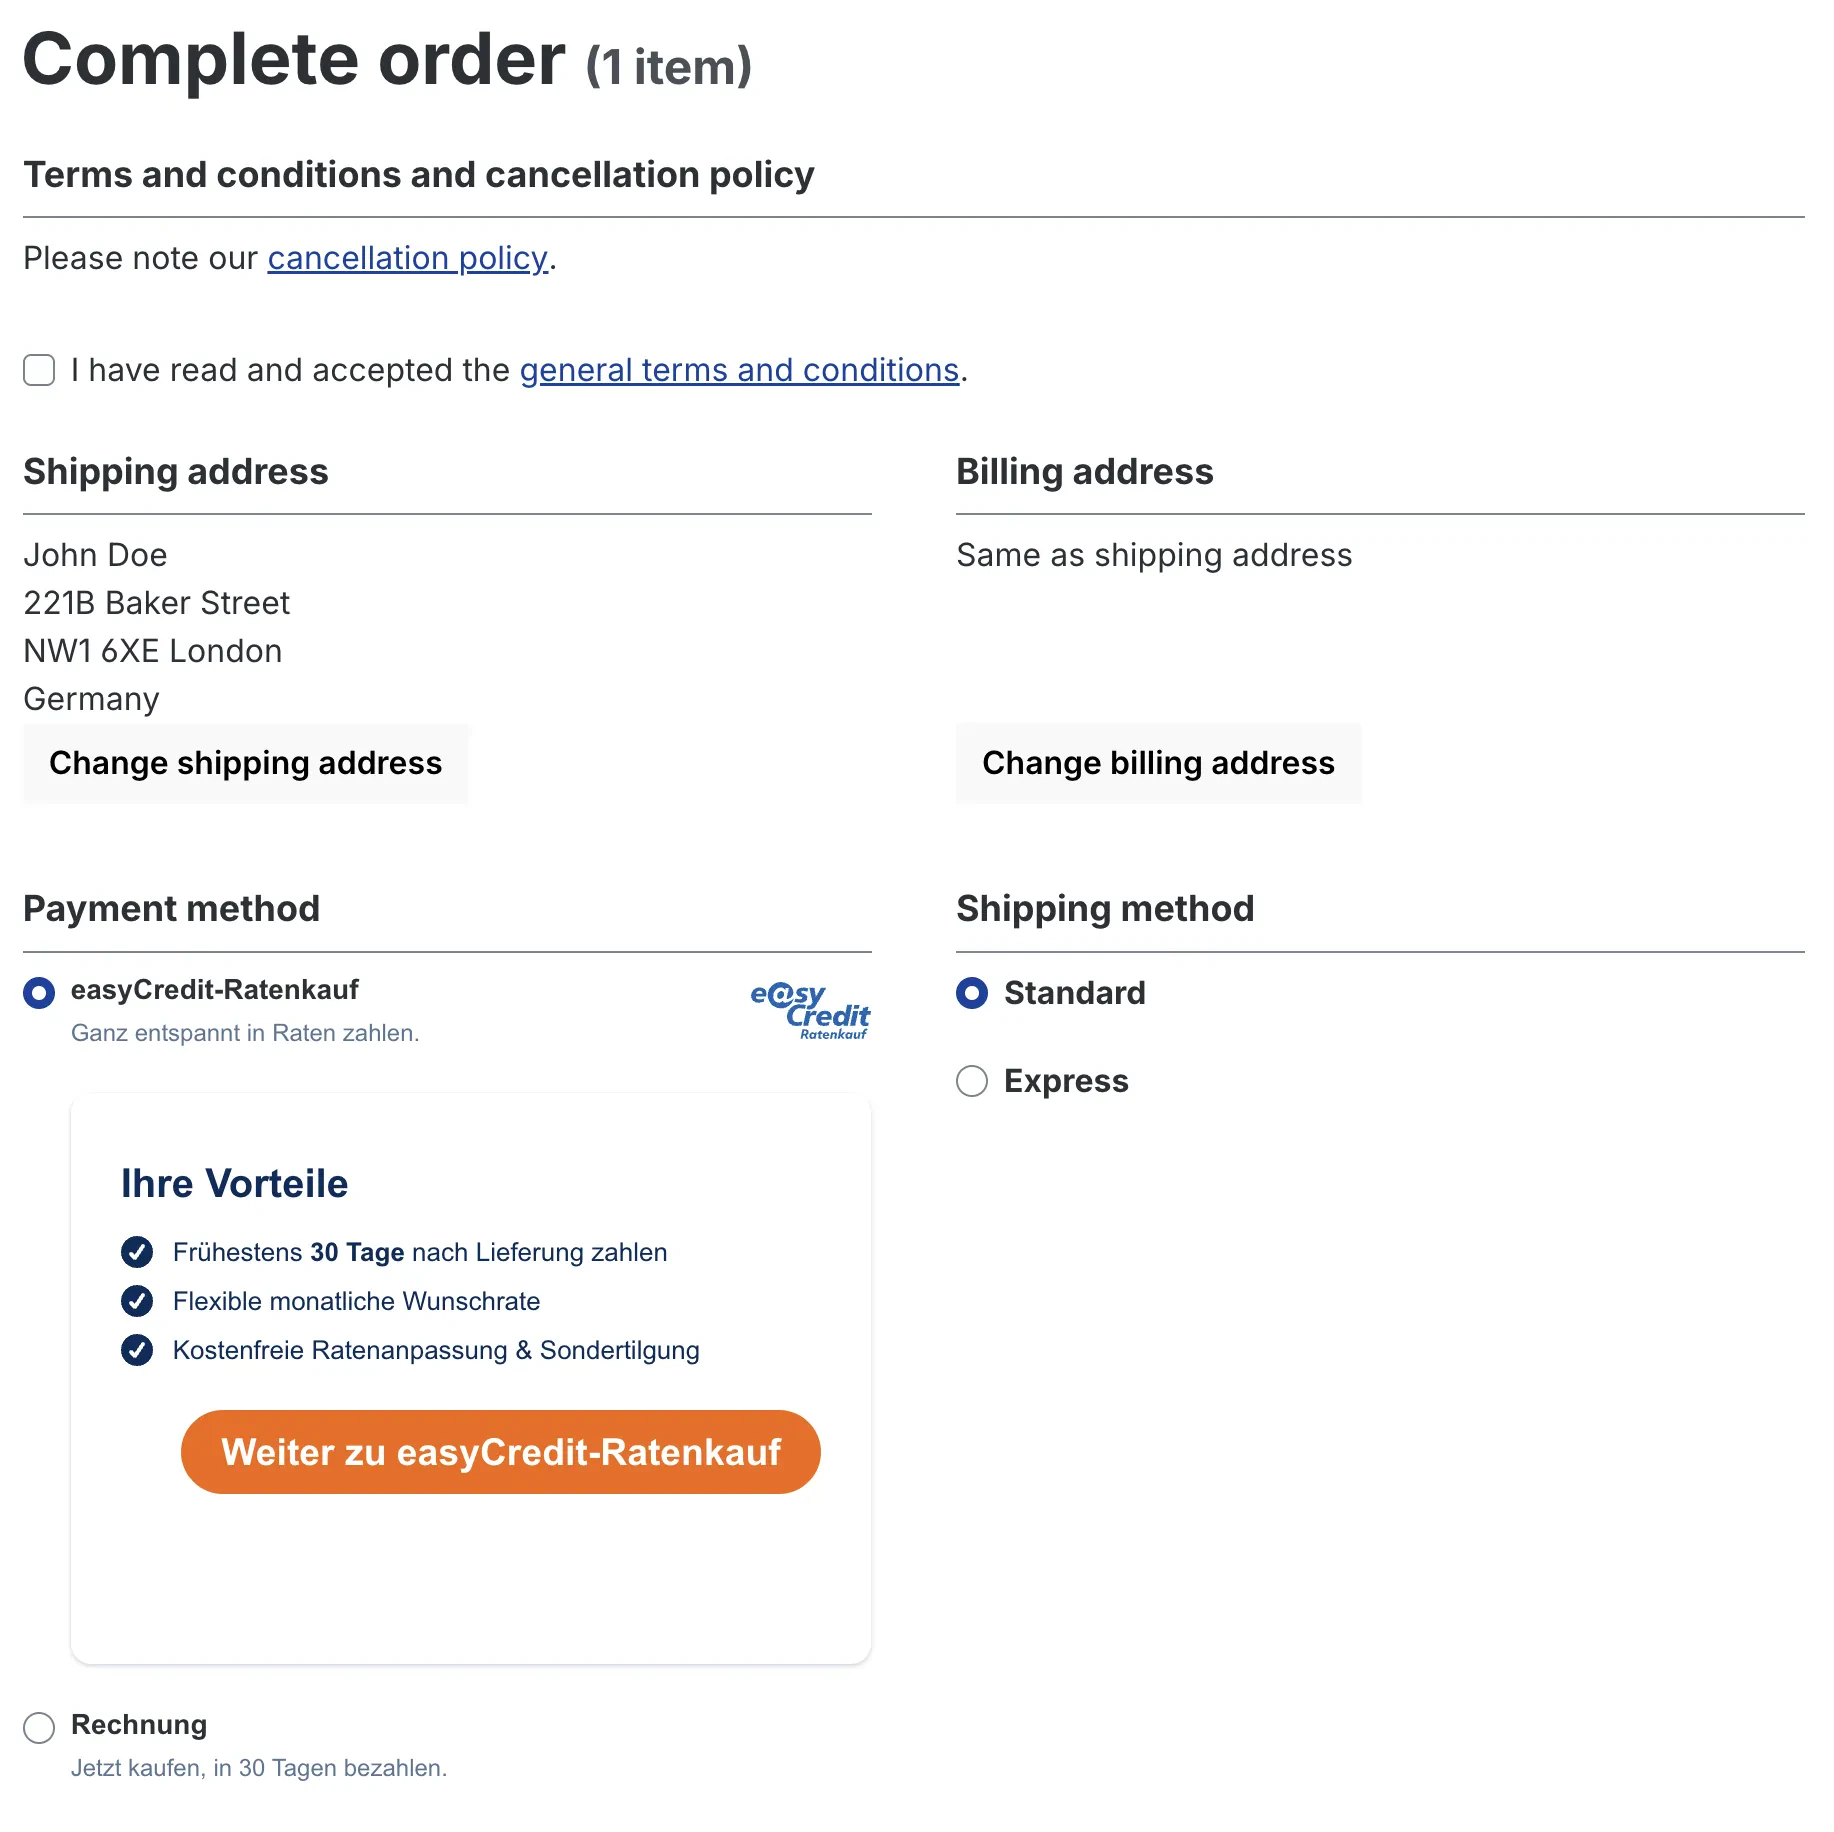The height and width of the screenshot is (1832, 1834).
Task: Click checkmark icon beside Kostenfreie Ratenanpassung
Action: pos(137,1350)
